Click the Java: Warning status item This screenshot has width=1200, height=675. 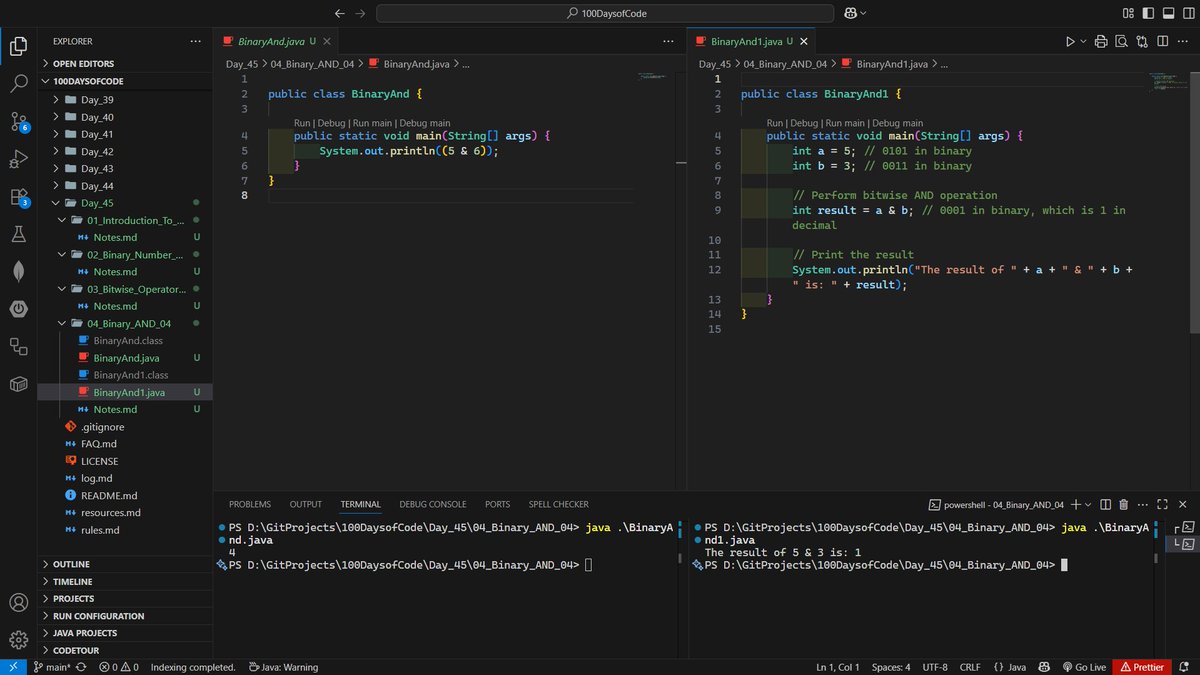click(283, 667)
